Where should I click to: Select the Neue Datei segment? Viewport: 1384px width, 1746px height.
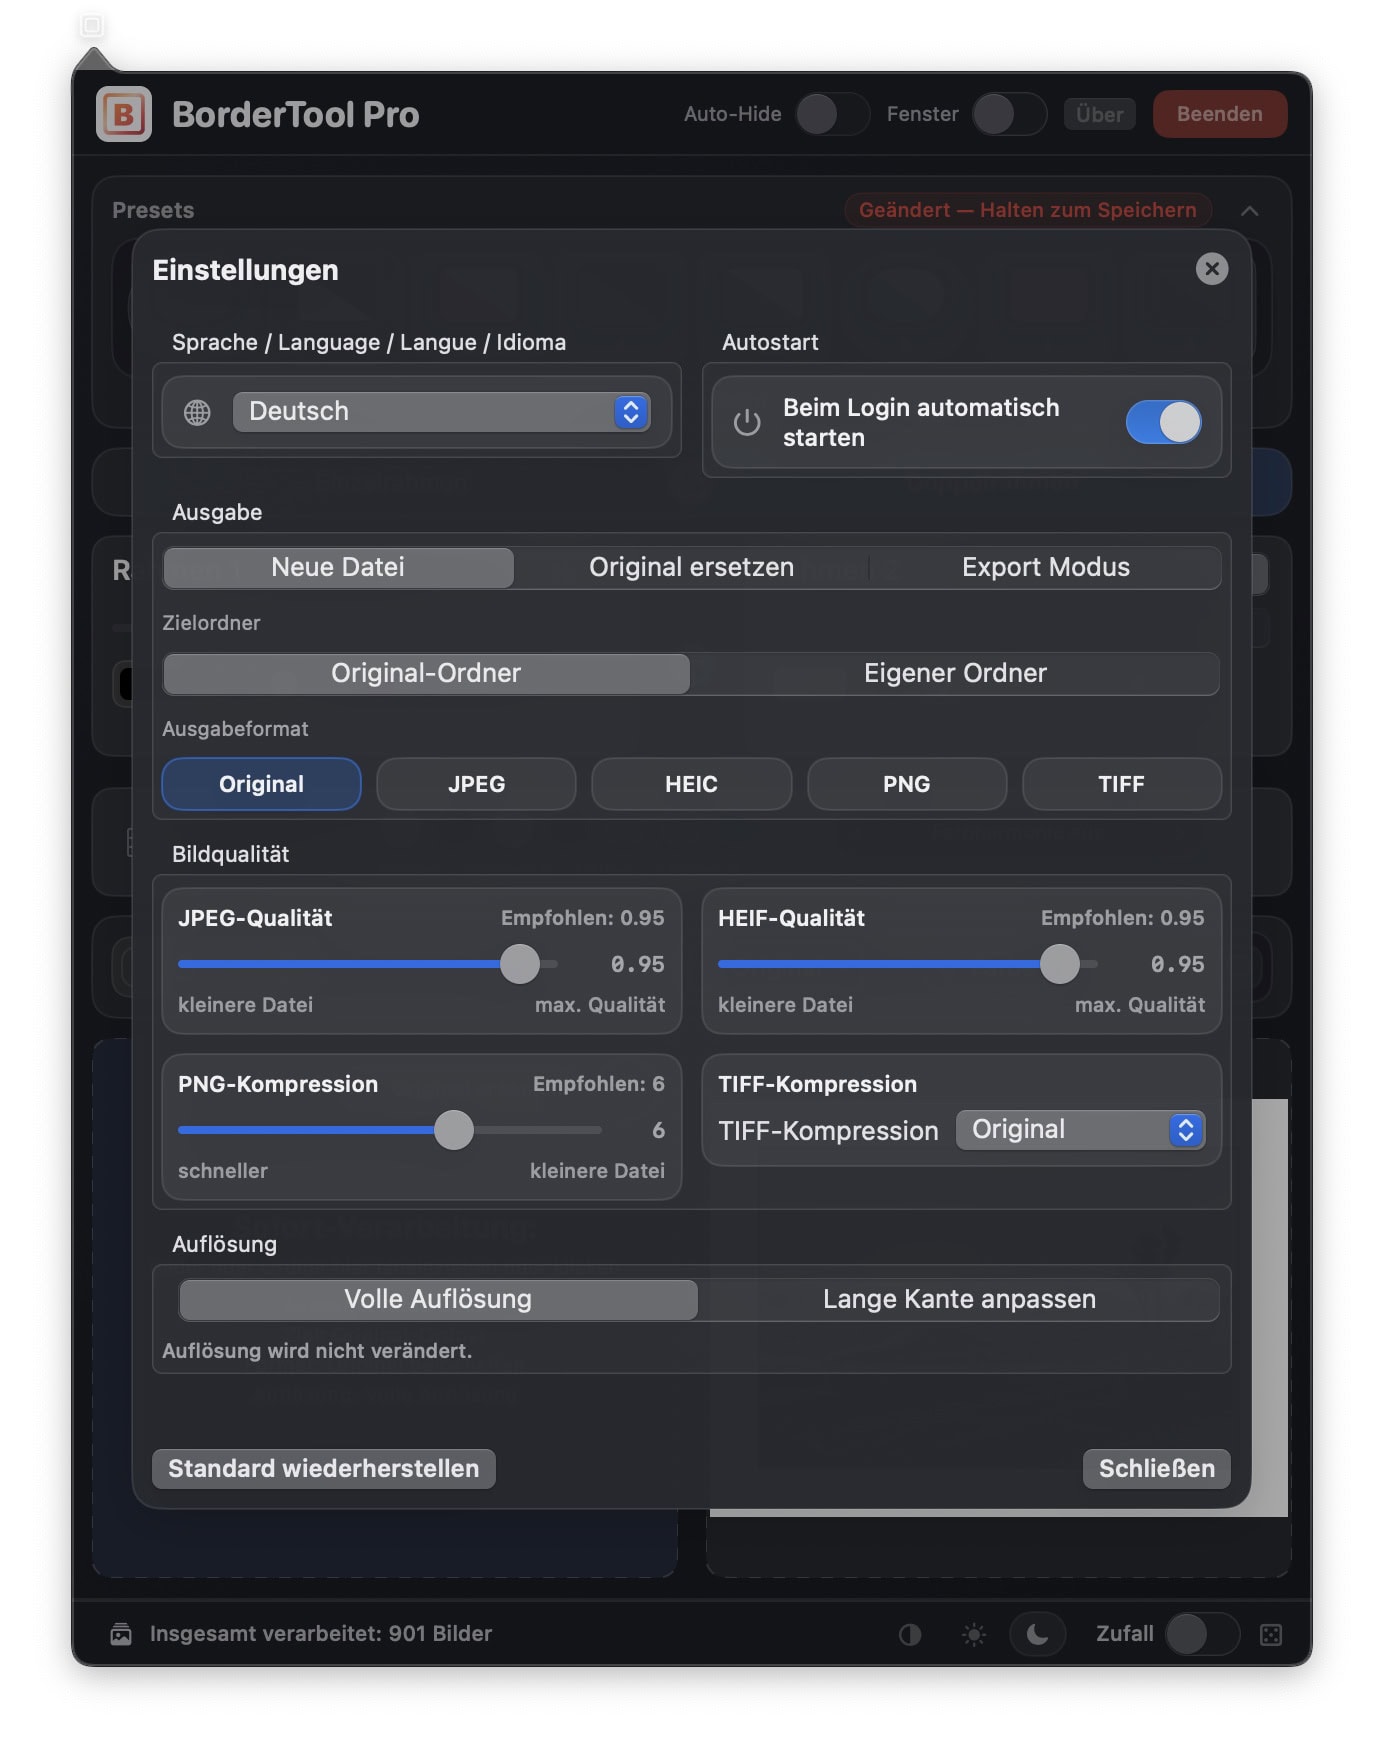coord(338,567)
